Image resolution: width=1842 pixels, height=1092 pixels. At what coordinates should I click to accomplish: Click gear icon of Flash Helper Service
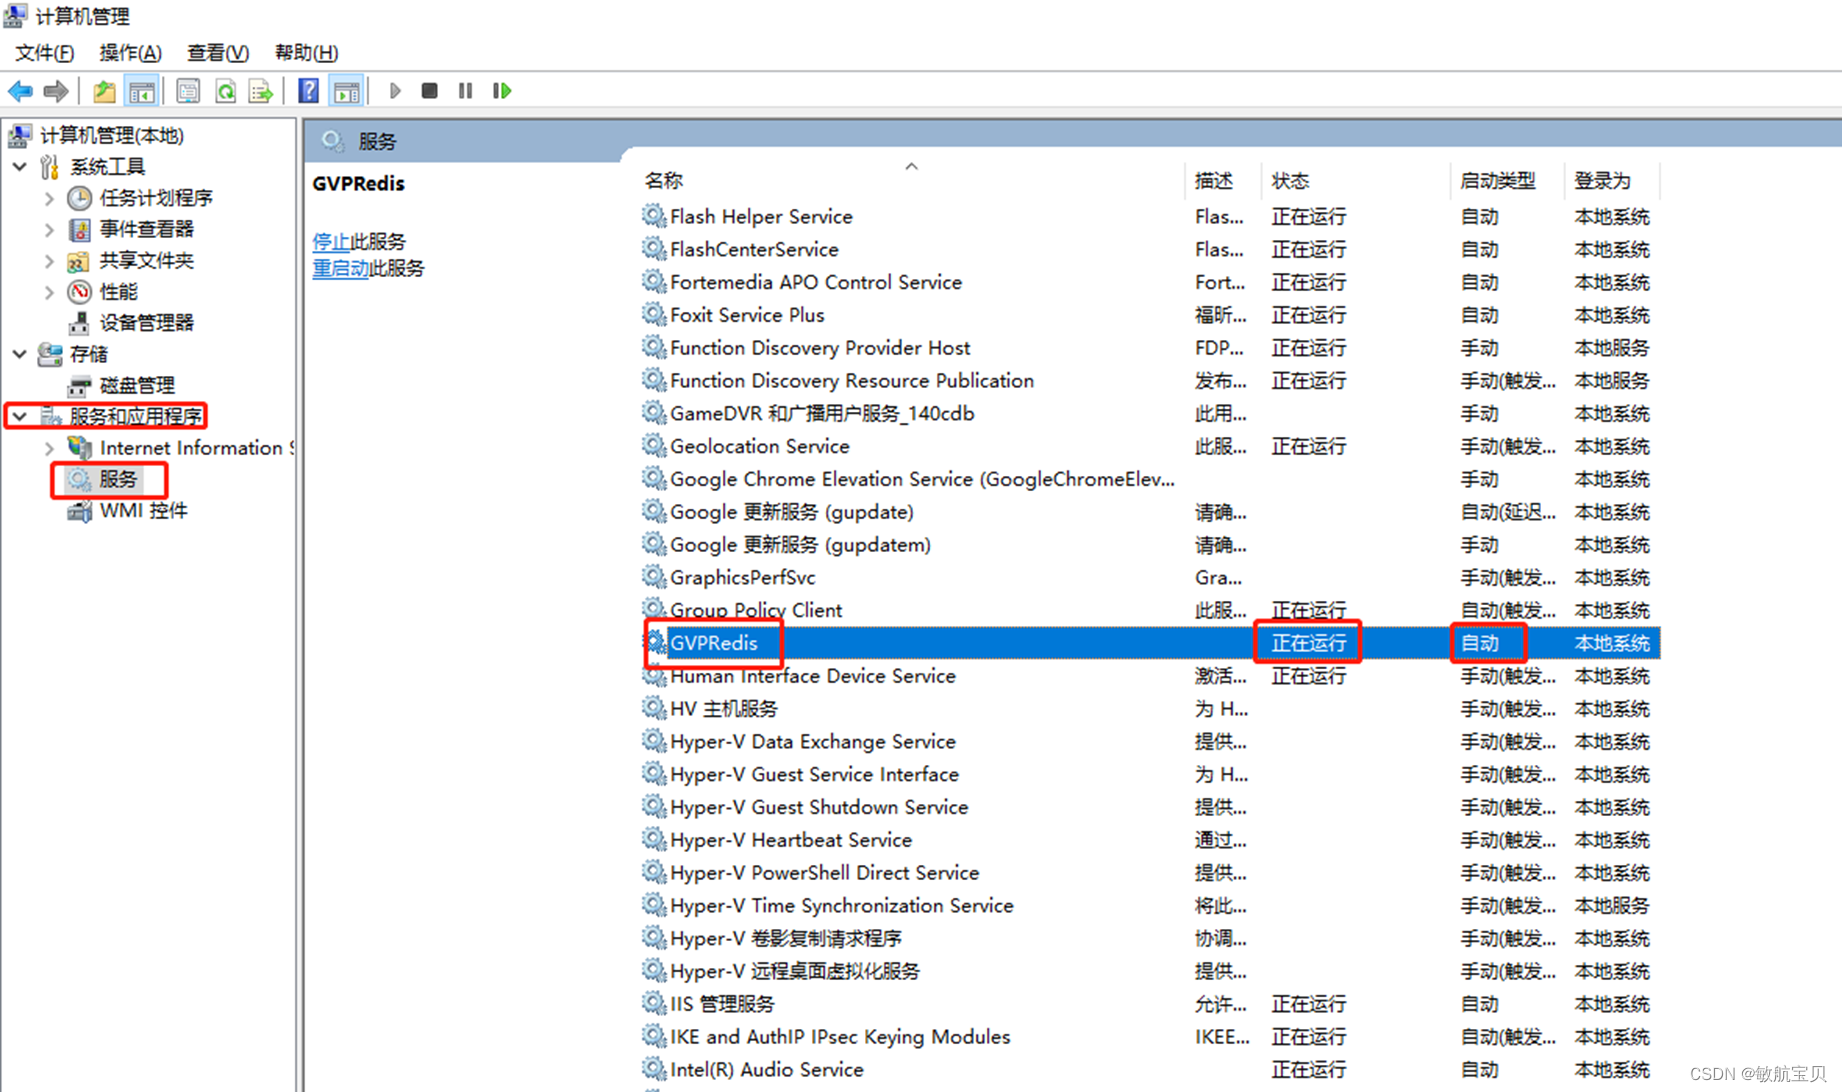click(654, 216)
